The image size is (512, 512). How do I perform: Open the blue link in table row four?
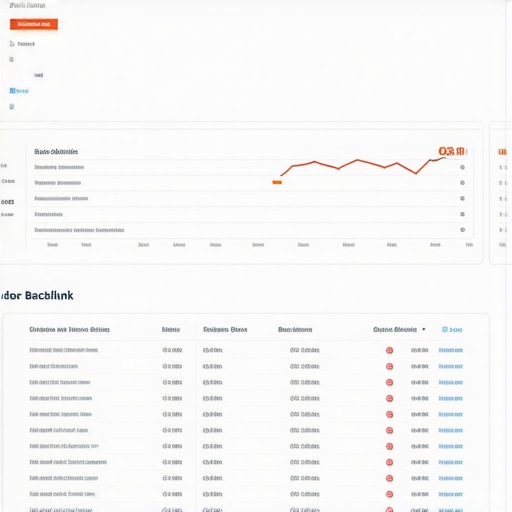coord(451,398)
